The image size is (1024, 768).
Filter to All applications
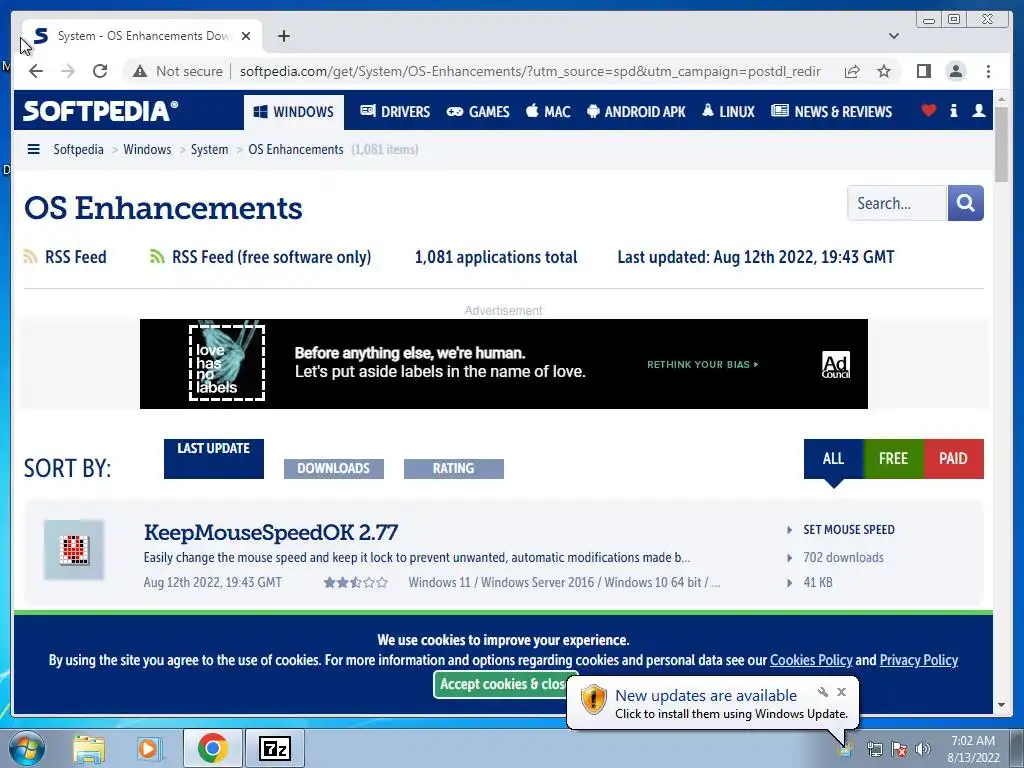click(x=833, y=458)
